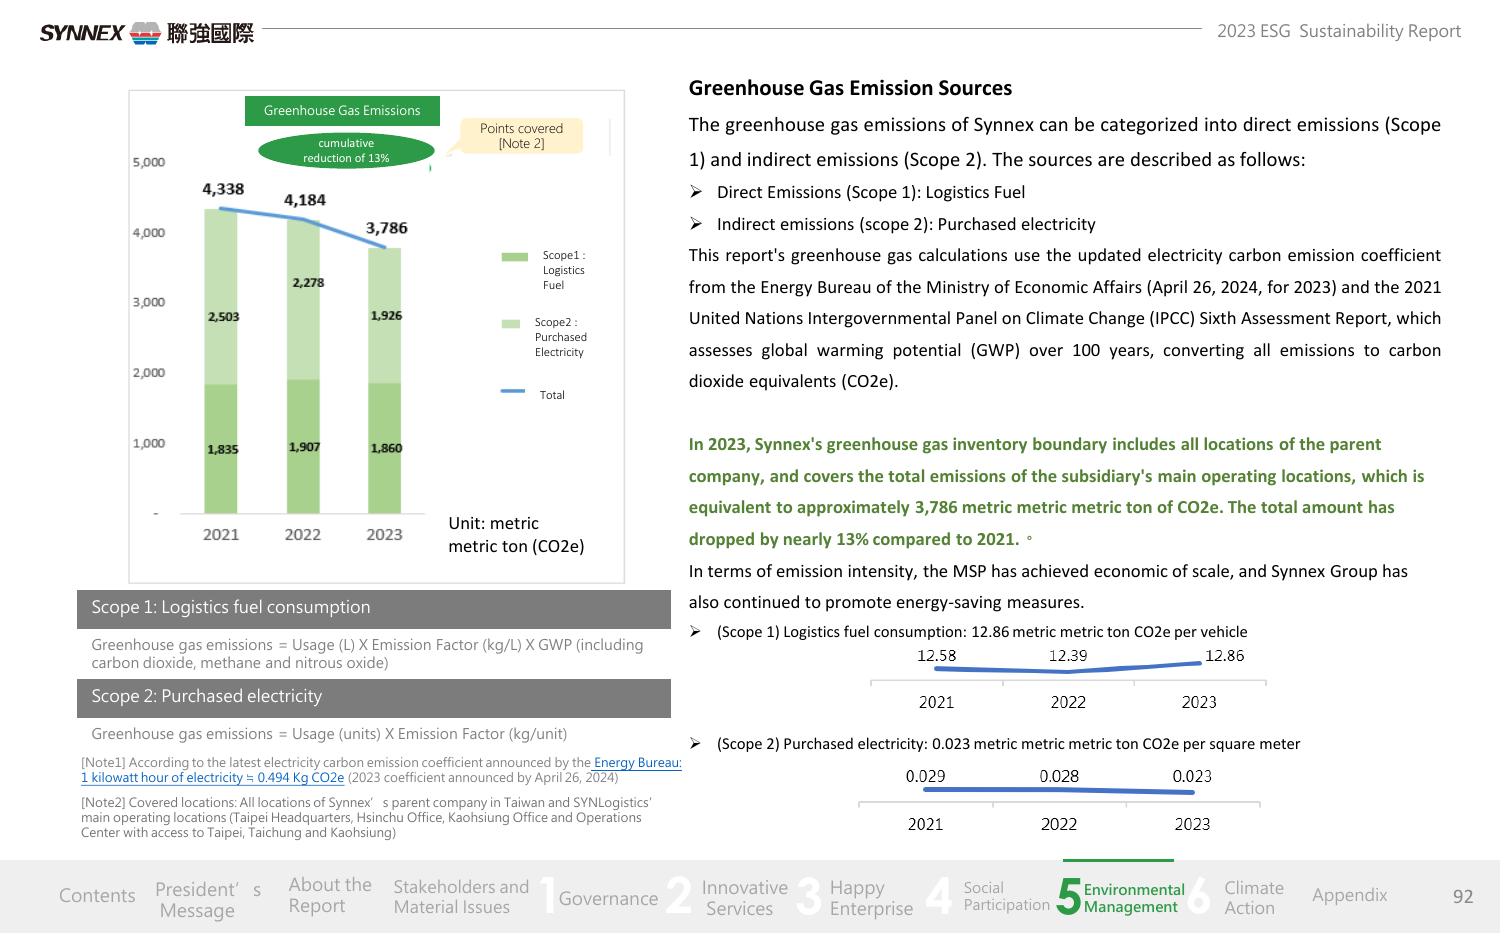Select the blue Total line legend marker
The image size is (1500, 934).
point(513,391)
